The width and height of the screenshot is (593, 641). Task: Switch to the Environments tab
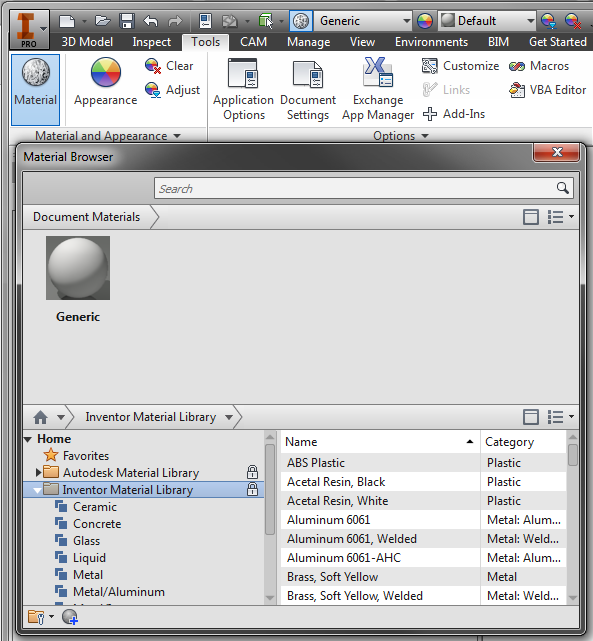pos(431,42)
